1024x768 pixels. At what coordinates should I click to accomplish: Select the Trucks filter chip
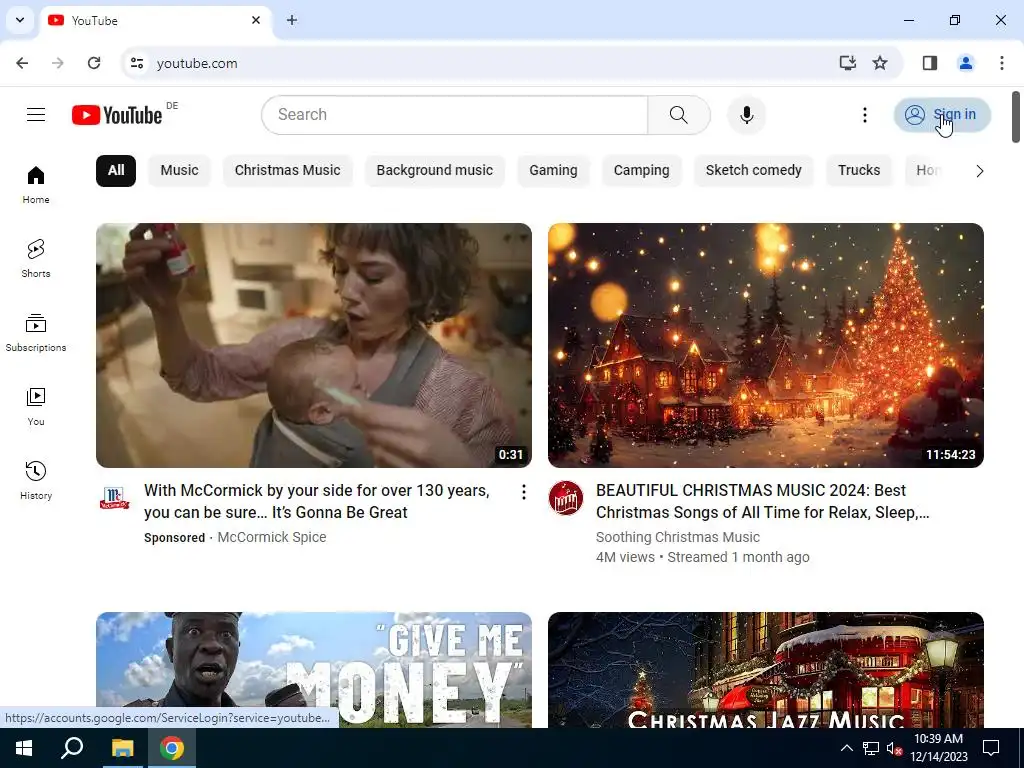[x=859, y=170]
